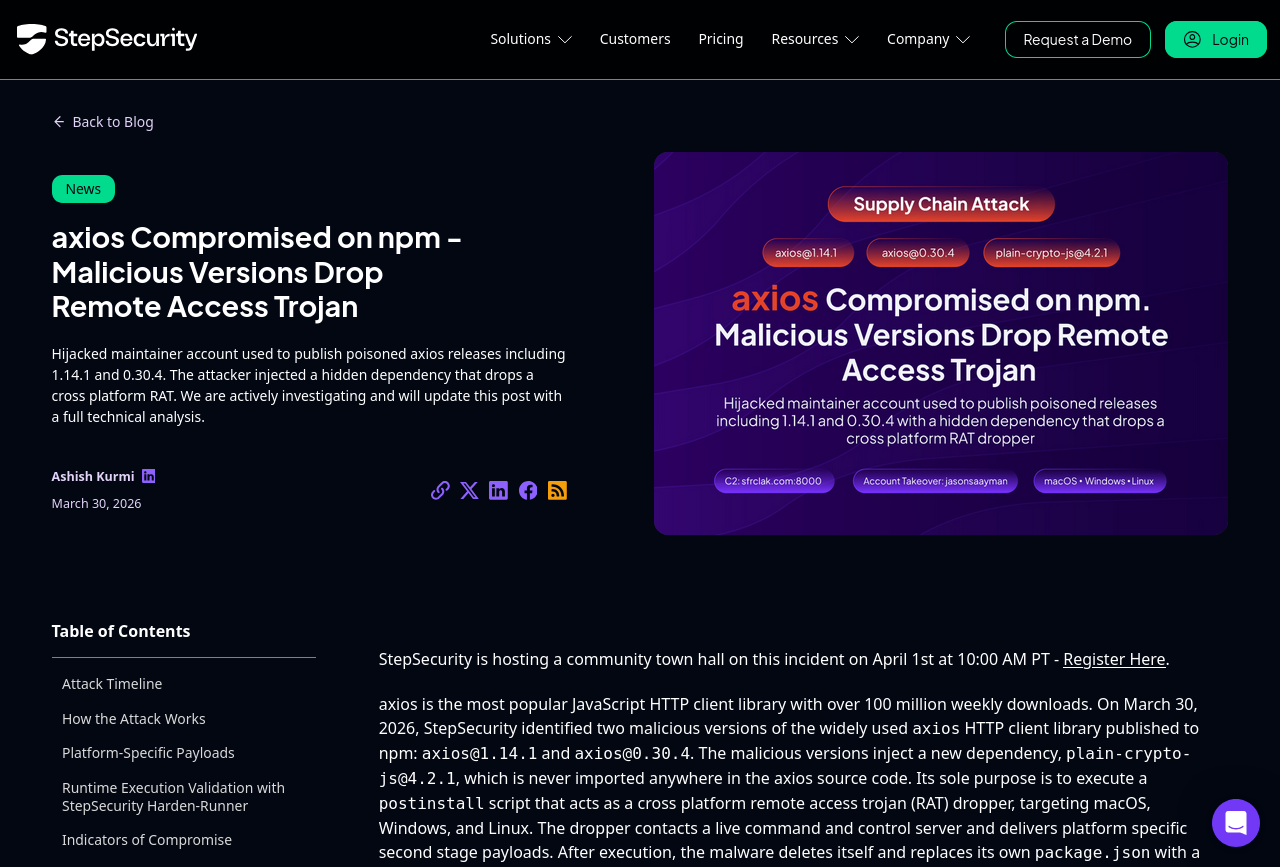Expand the Resources dropdown menu
Viewport: 1280px width, 867px height.
pyautogui.click(x=814, y=39)
